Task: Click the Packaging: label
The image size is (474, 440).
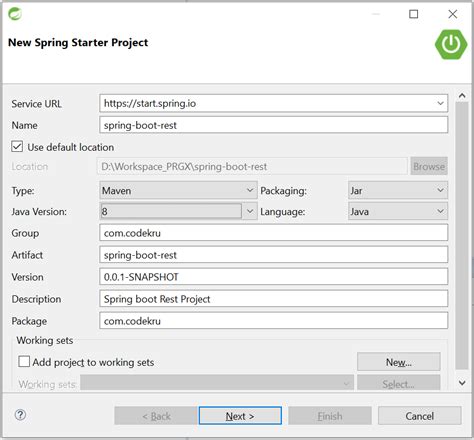Action: click(283, 191)
